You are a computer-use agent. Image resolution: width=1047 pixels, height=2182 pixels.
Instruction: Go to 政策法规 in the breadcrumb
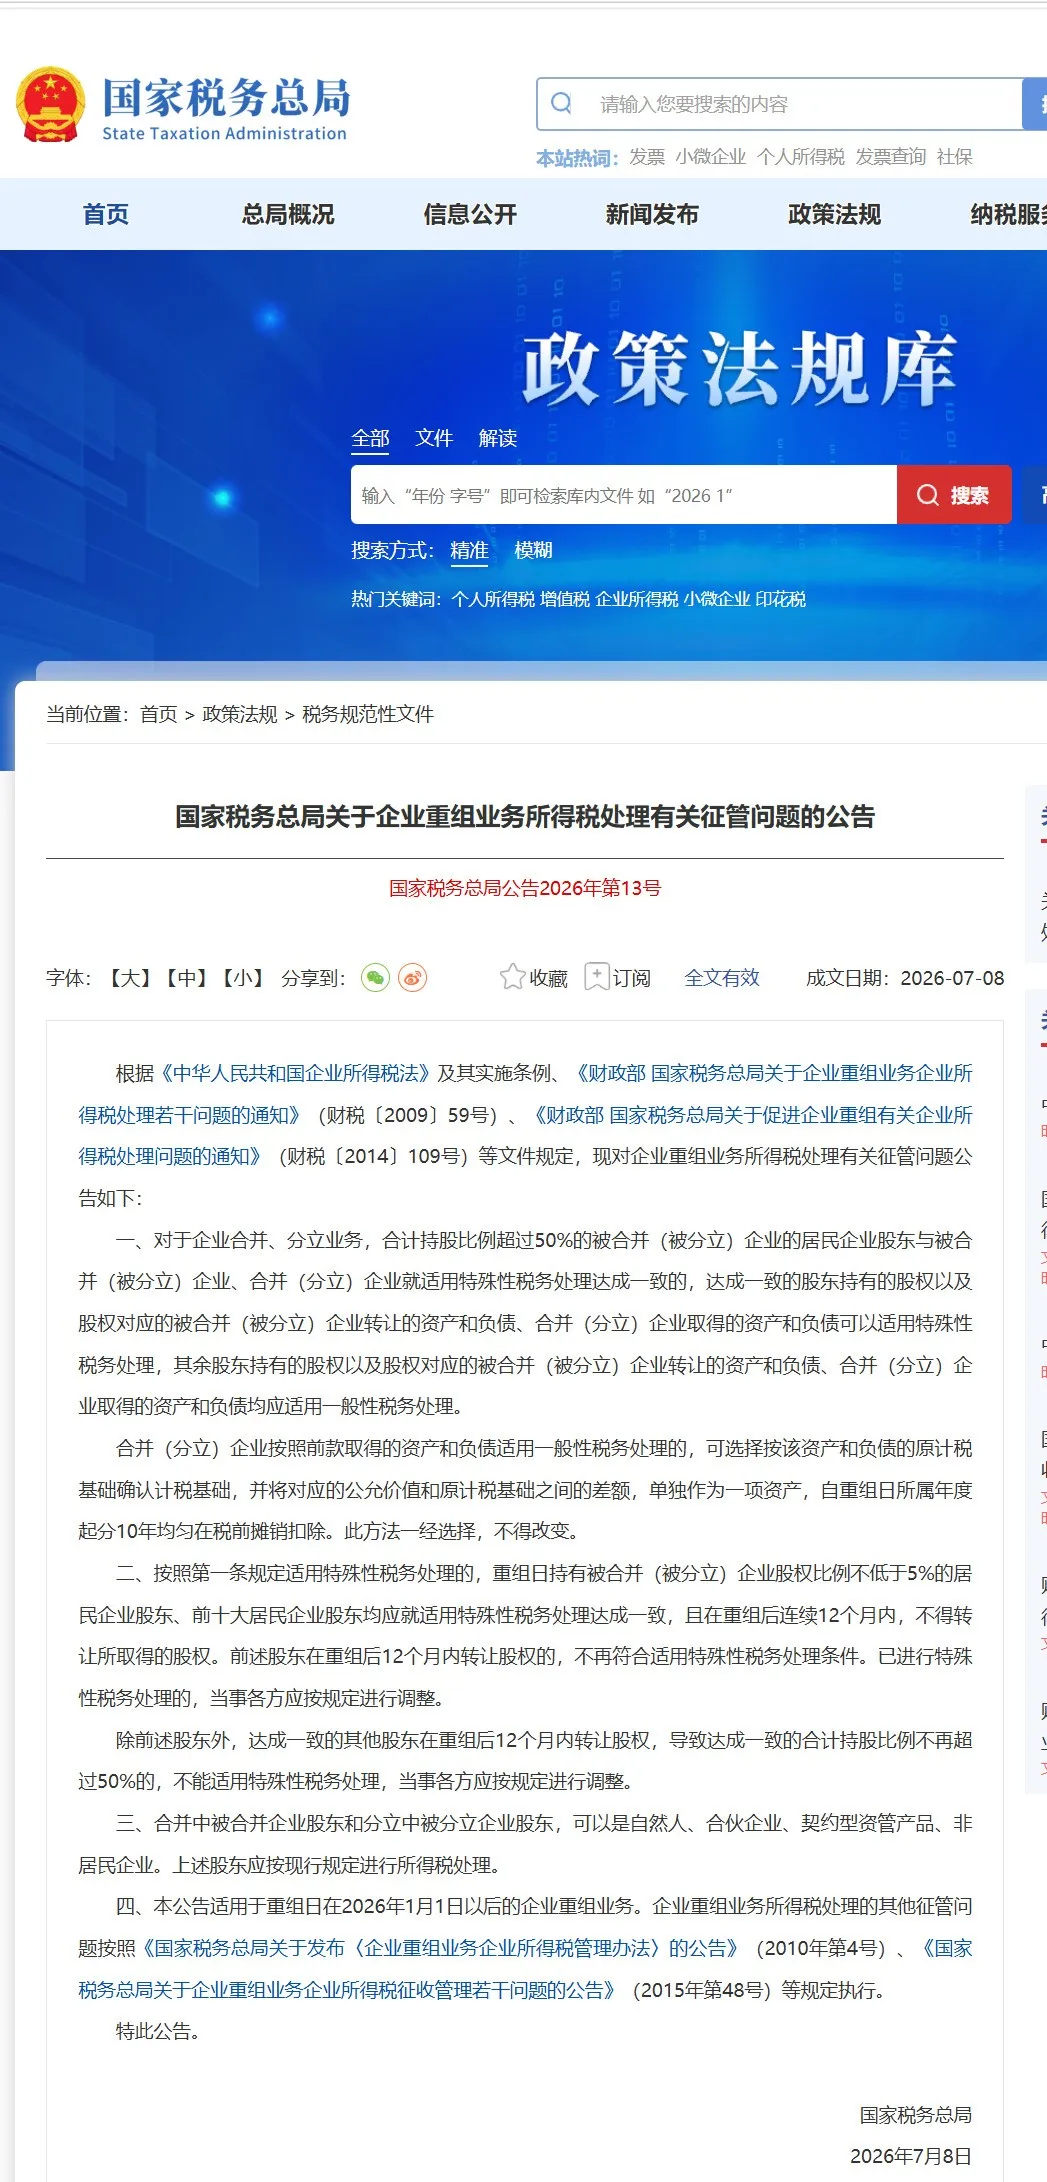pyautogui.click(x=240, y=714)
